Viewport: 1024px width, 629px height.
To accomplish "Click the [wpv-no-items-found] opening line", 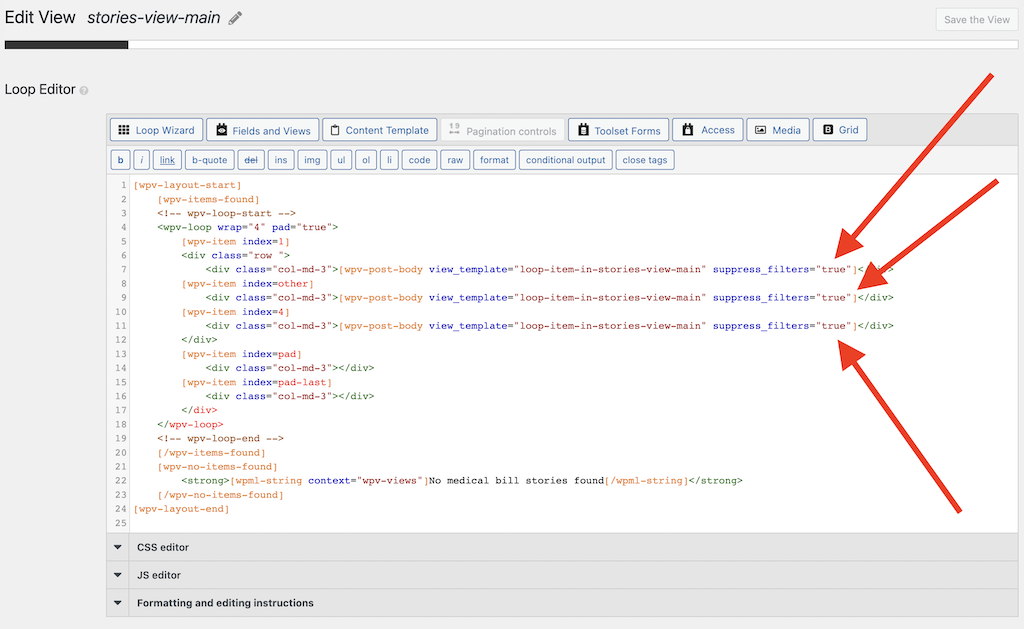I will pos(217,467).
